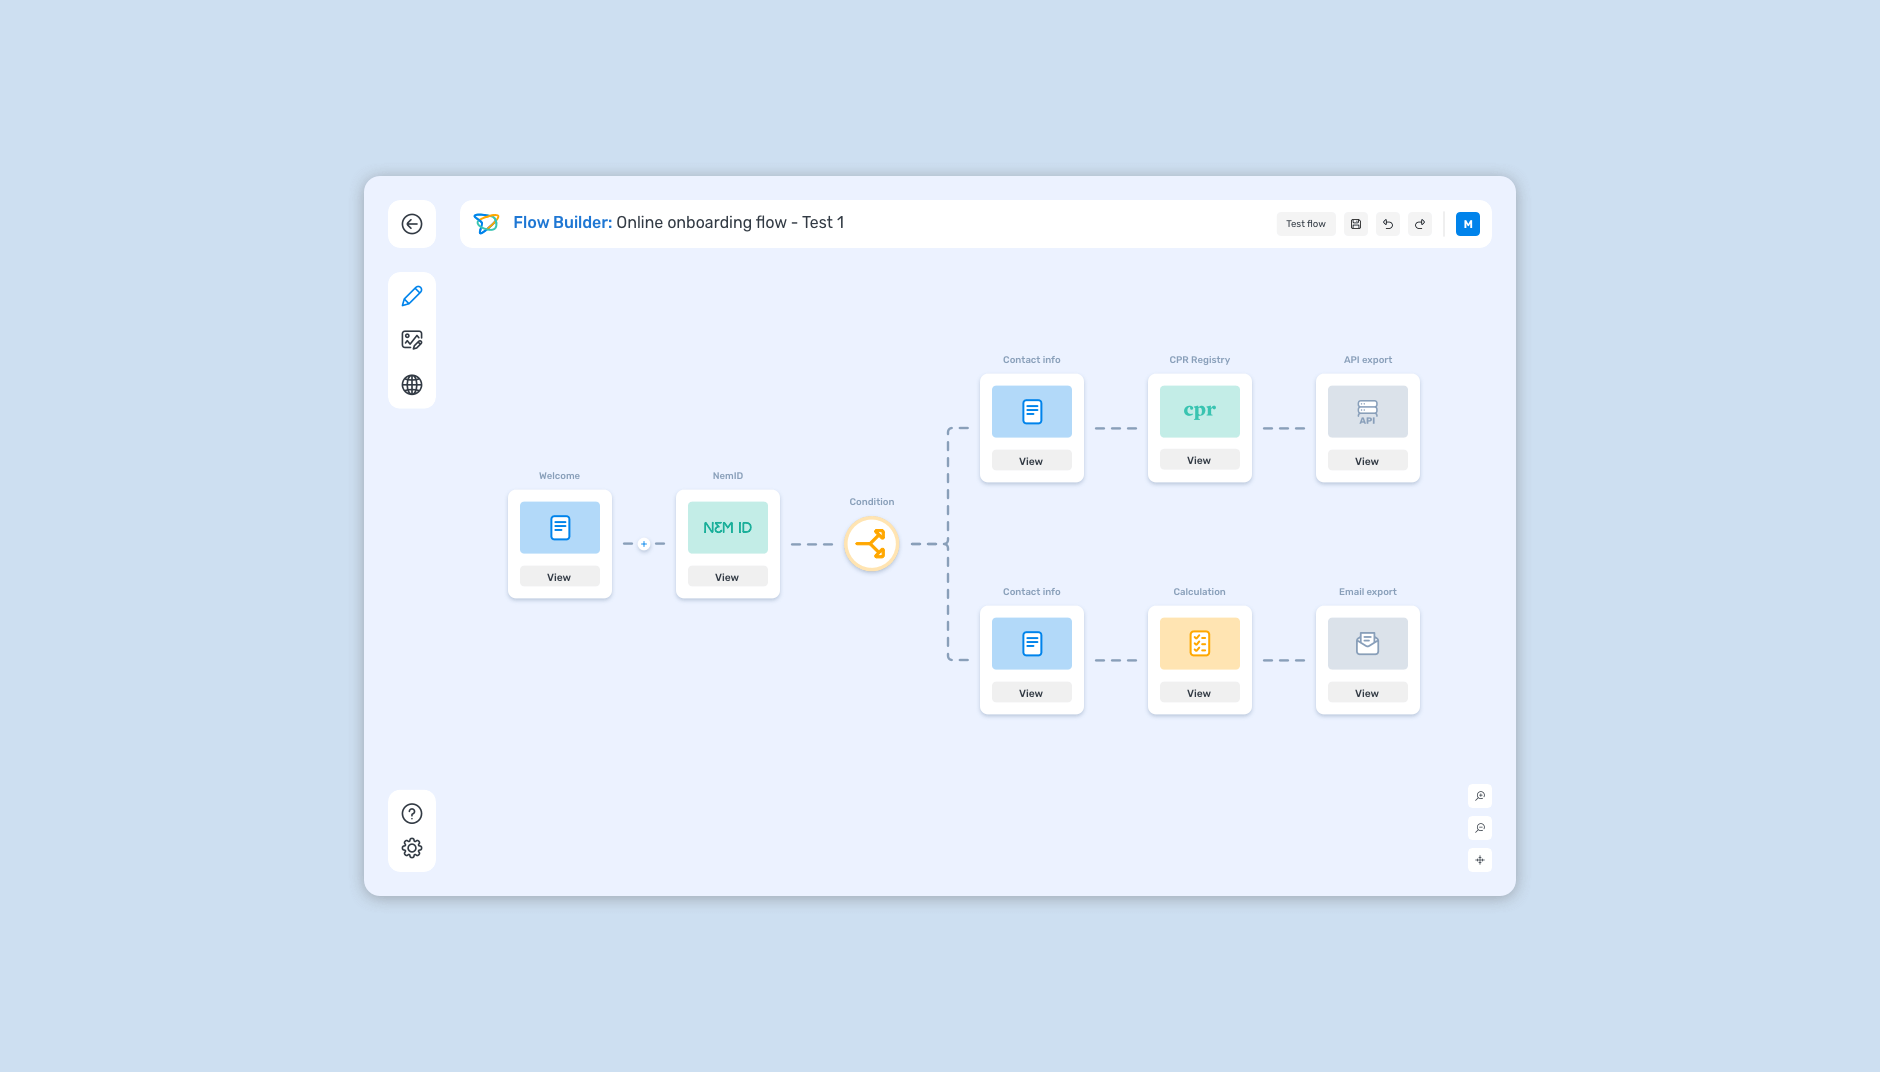View the upper Contact info step
The width and height of the screenshot is (1880, 1072).
pos(1032,461)
